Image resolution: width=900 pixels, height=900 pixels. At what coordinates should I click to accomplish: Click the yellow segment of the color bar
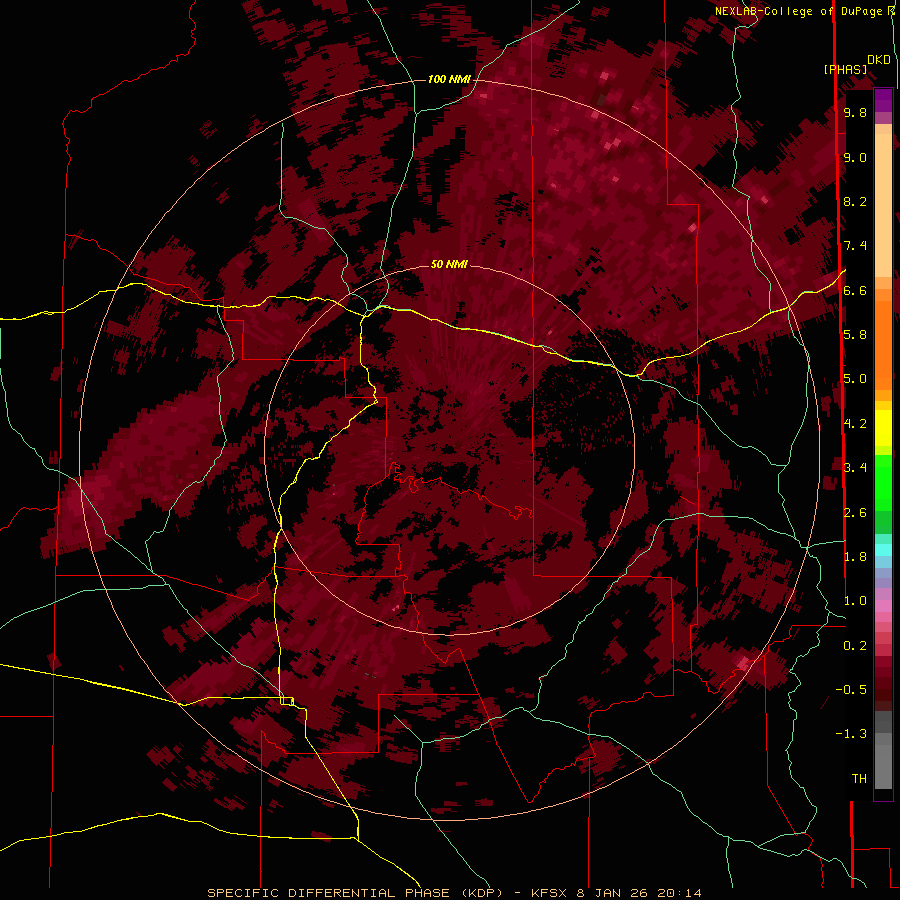[883, 429]
